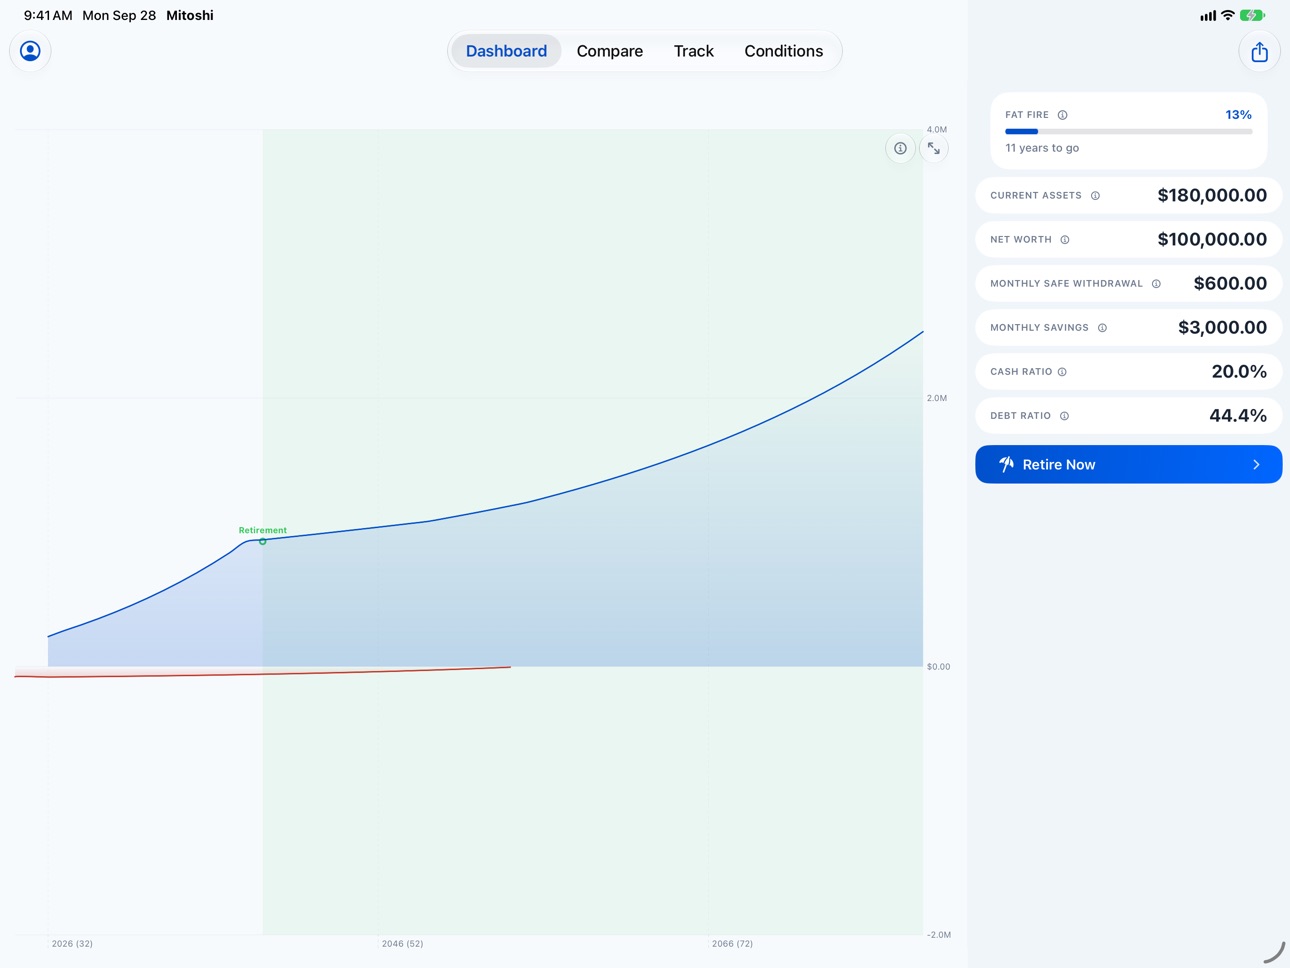Tap the Fat FIRE progress bar

coord(1128,131)
